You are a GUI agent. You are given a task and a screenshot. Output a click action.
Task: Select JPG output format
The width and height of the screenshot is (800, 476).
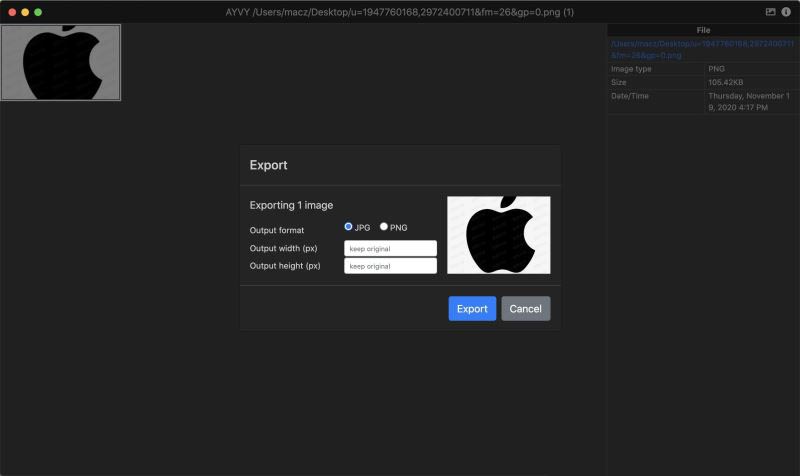pos(348,227)
